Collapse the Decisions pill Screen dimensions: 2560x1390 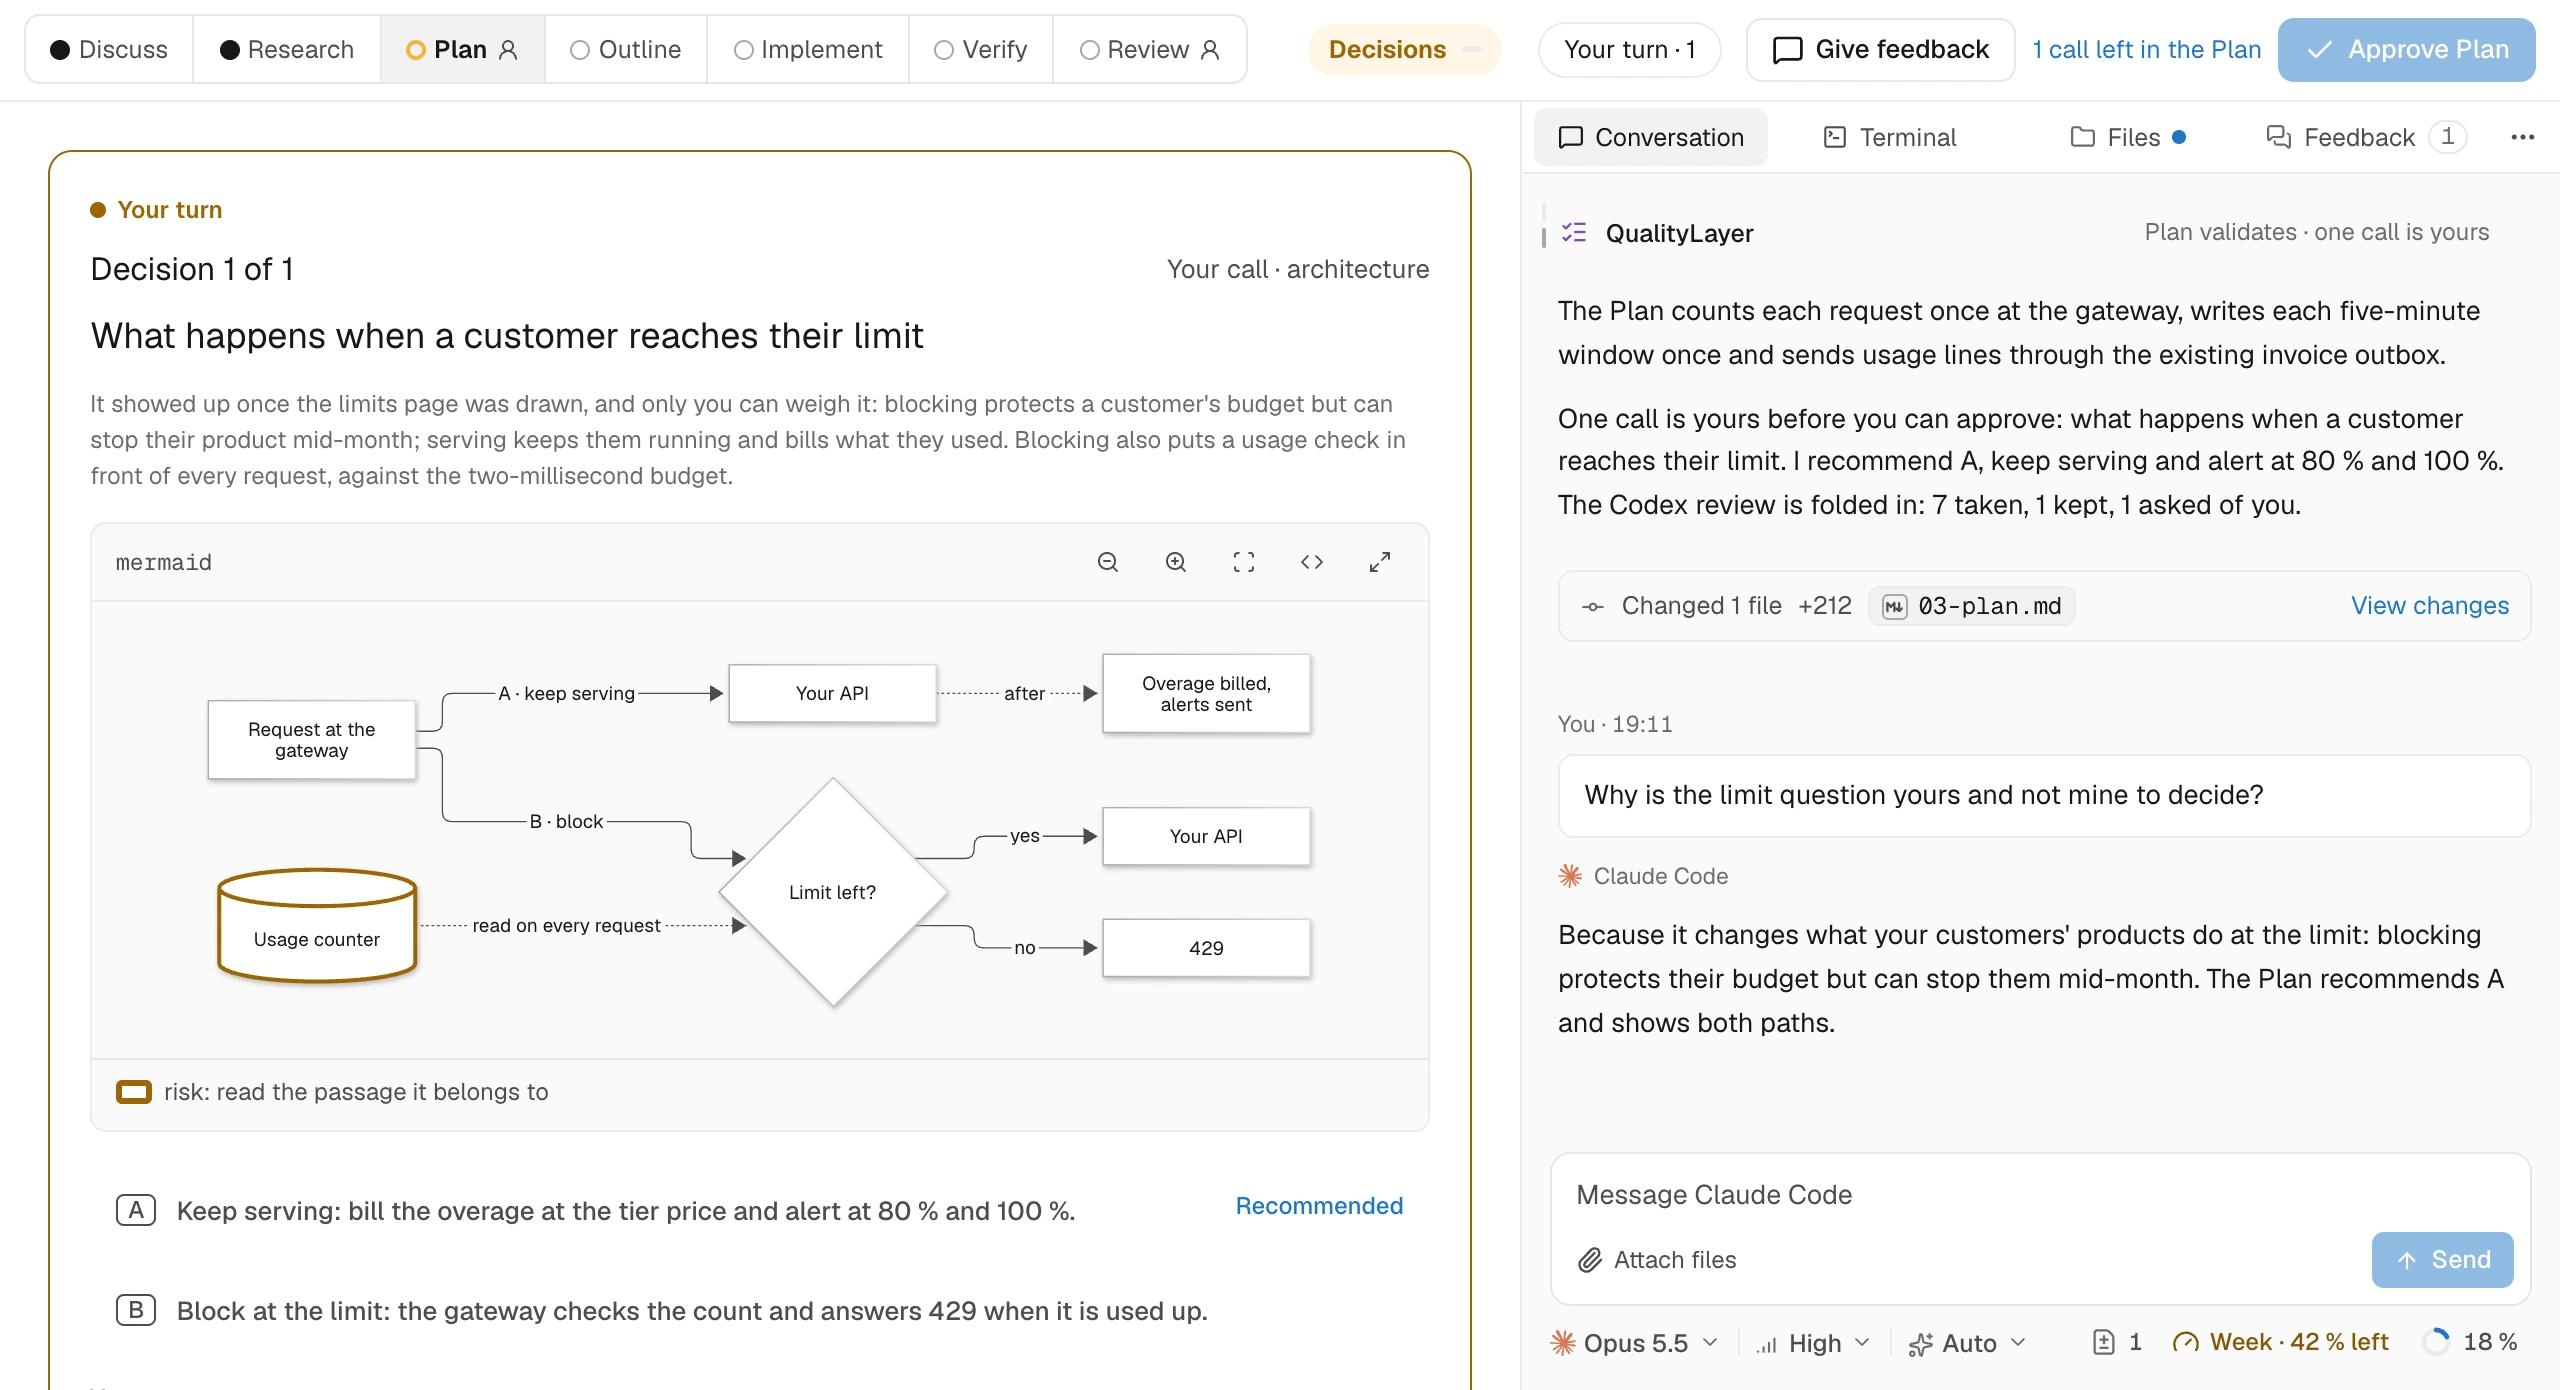coord(1404,49)
